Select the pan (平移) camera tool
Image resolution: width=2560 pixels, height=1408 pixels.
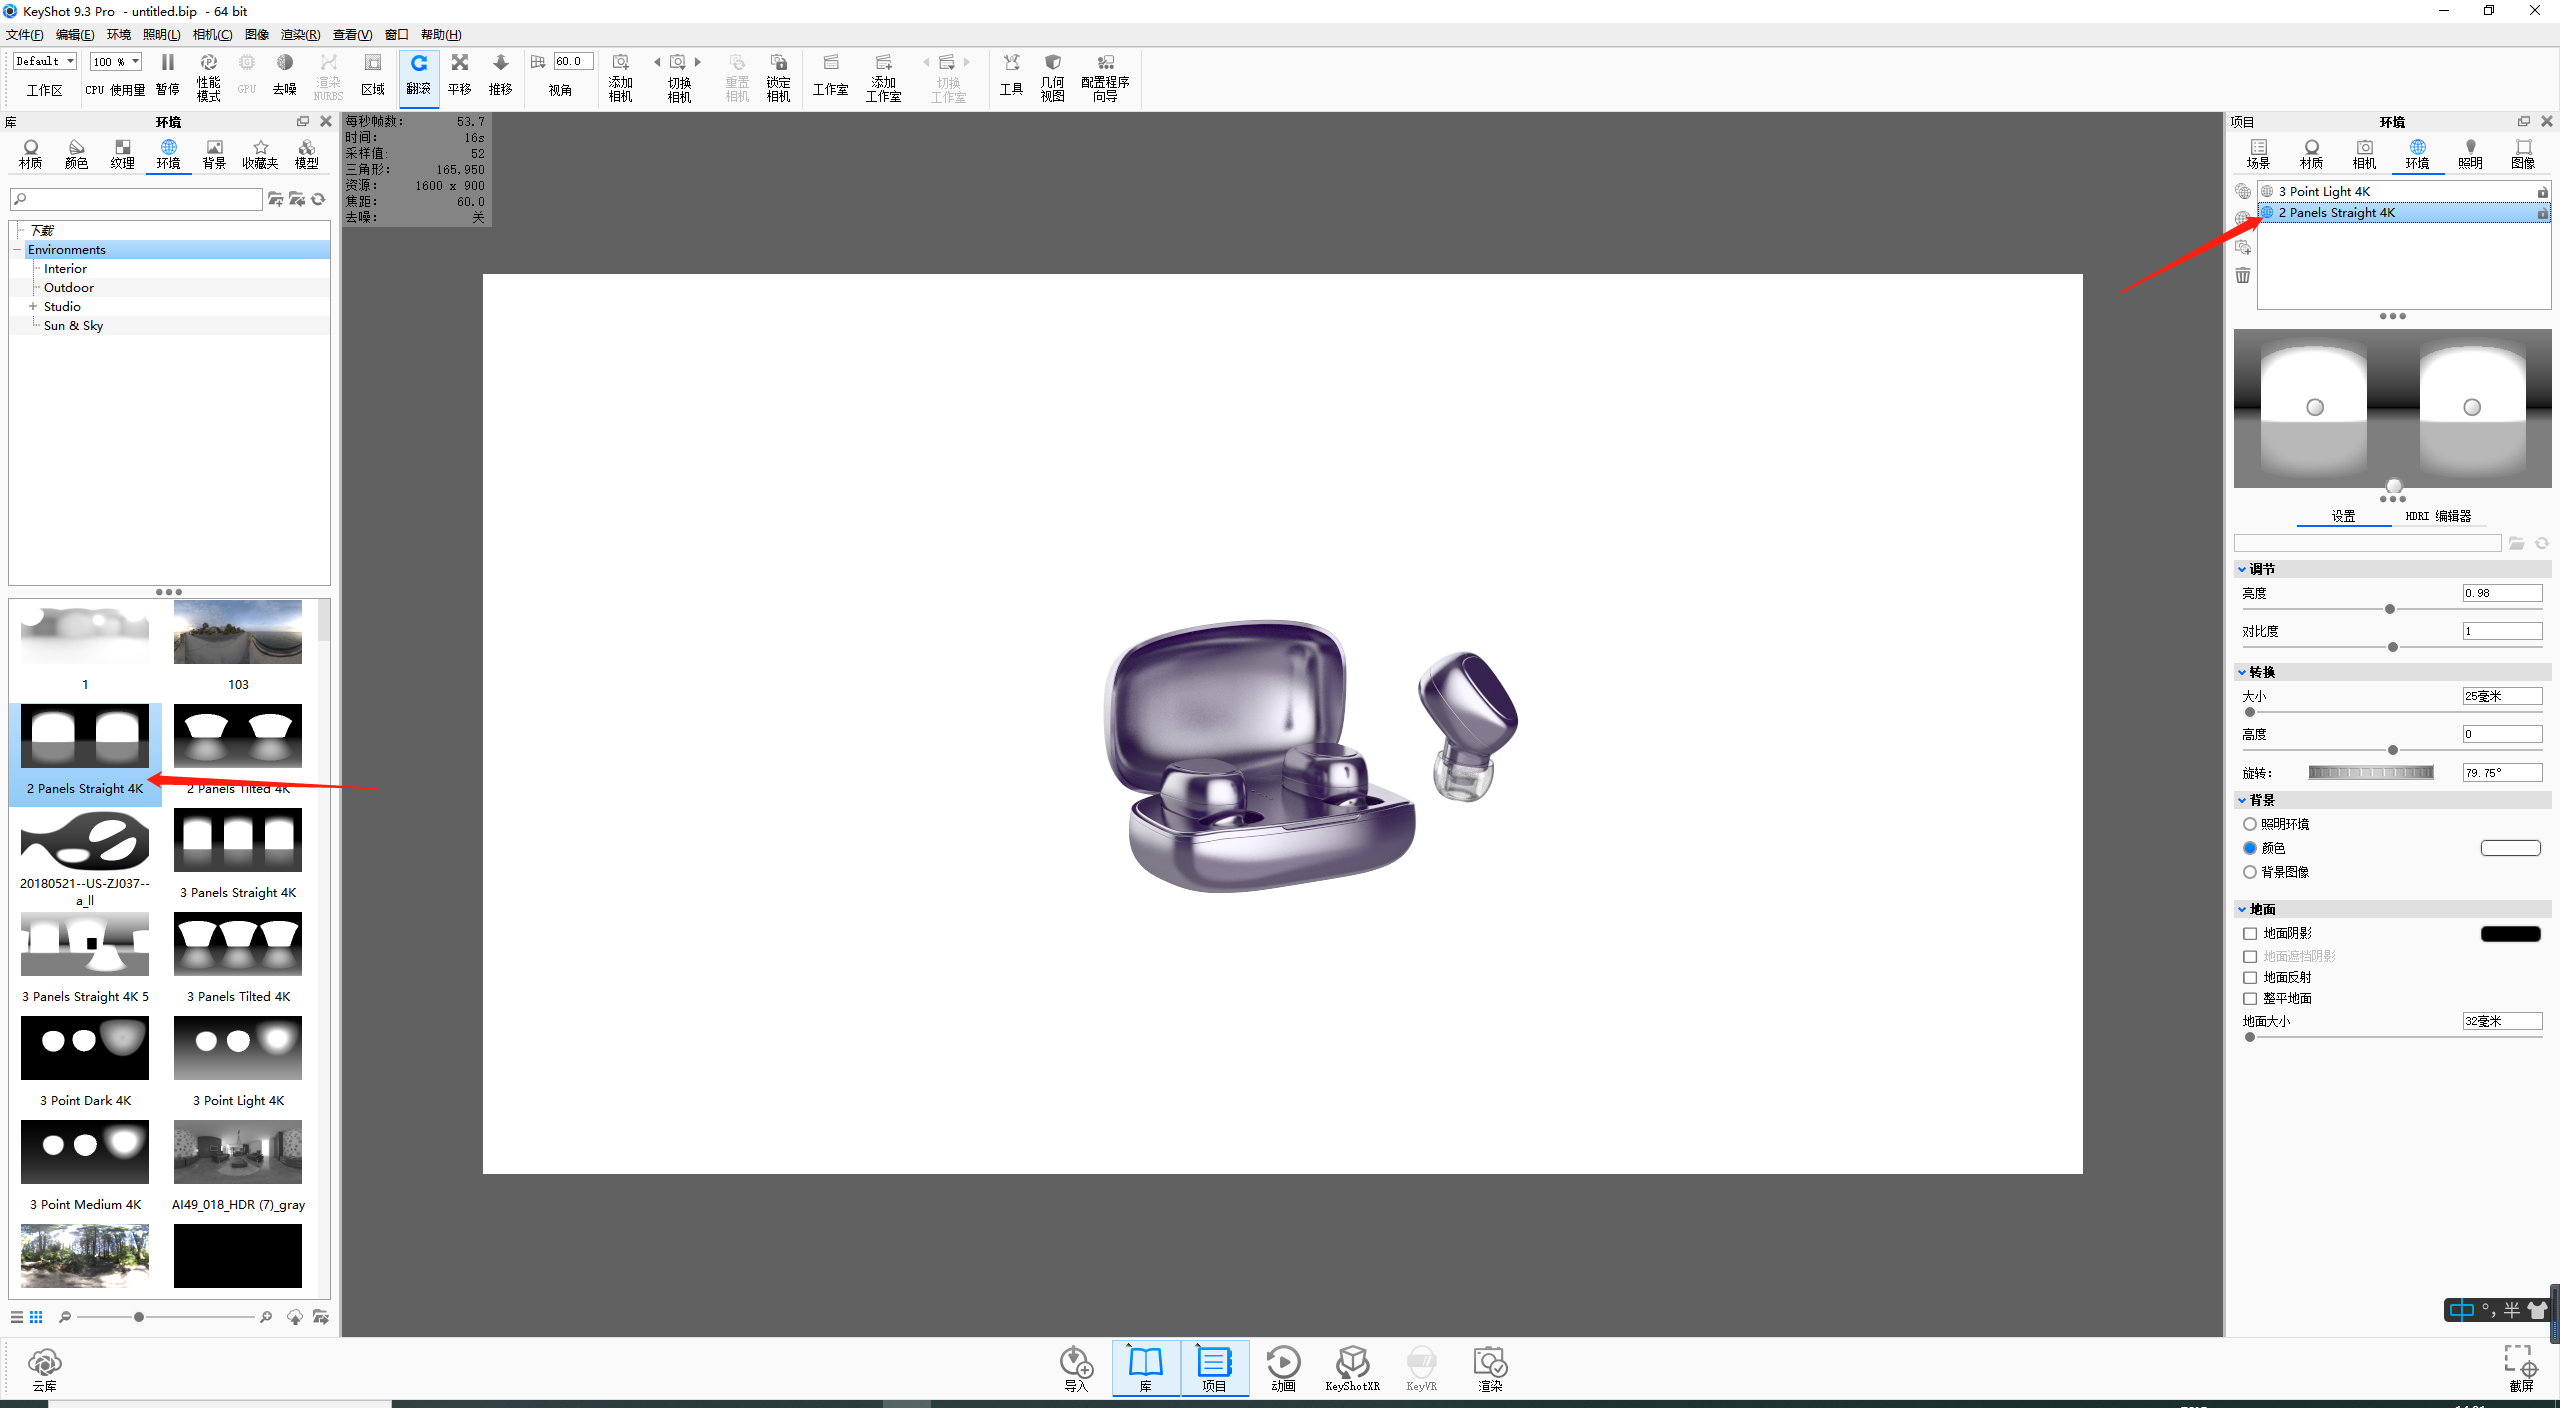coord(459,75)
